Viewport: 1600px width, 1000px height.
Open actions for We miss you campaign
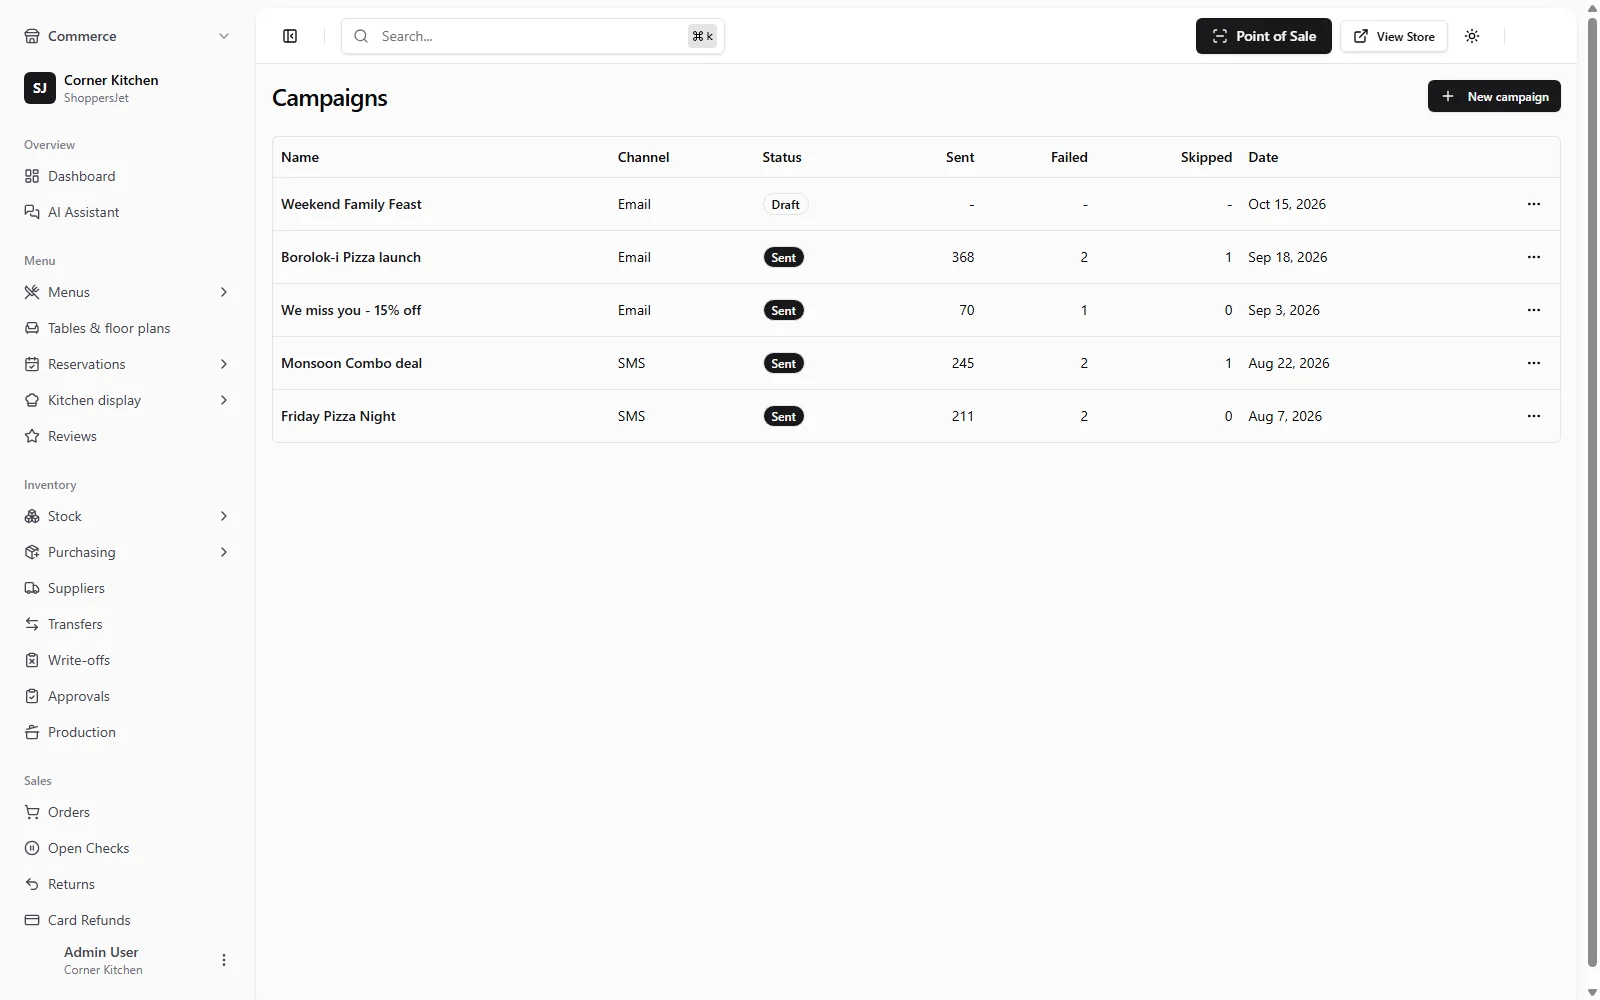pyautogui.click(x=1534, y=310)
